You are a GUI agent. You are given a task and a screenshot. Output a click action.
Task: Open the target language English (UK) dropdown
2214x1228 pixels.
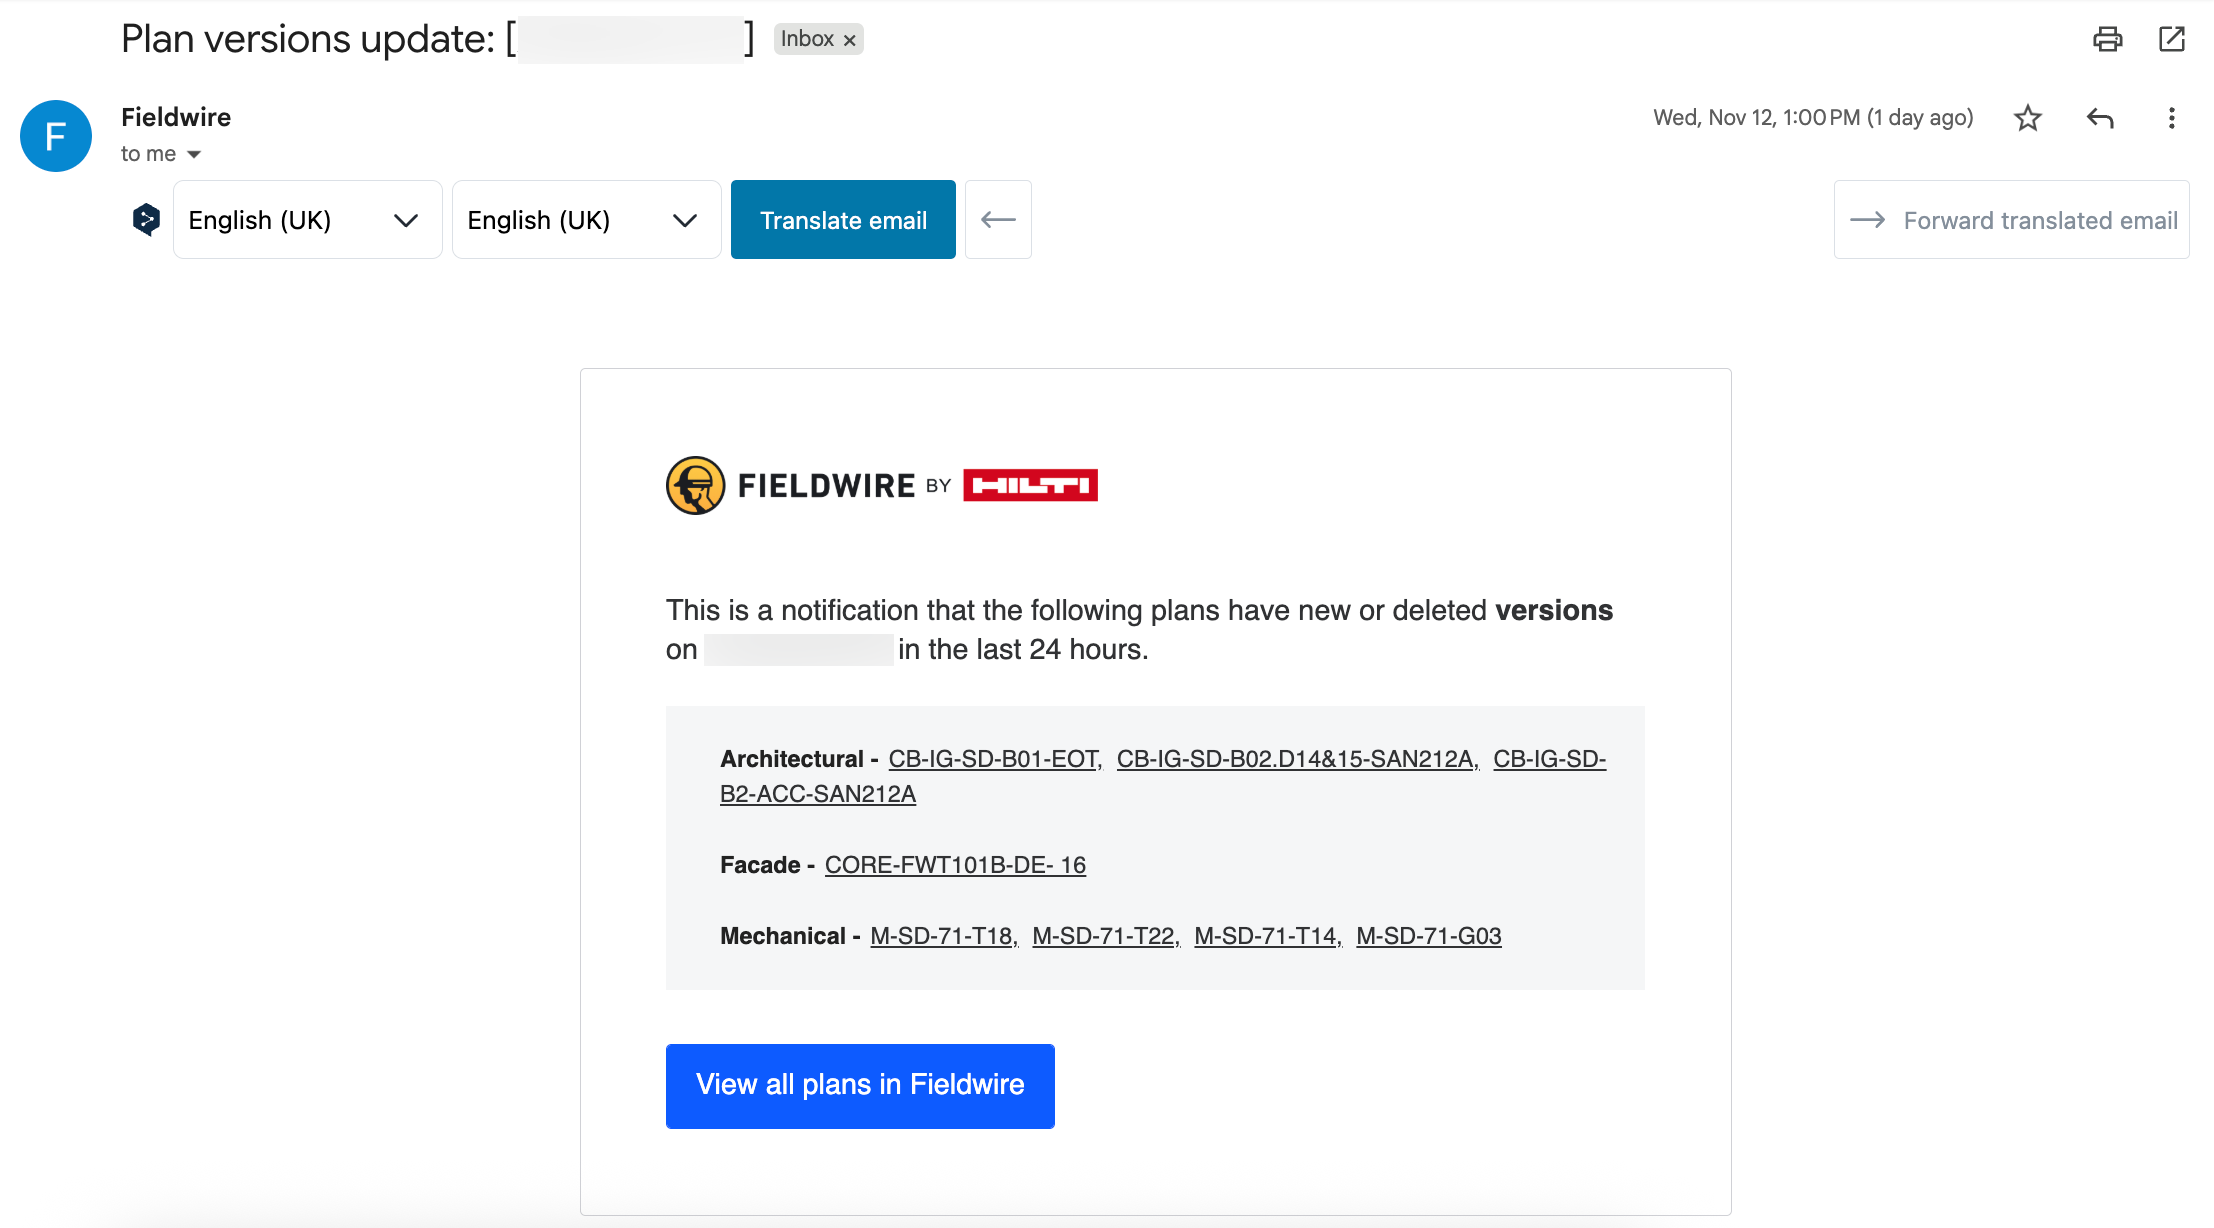click(x=586, y=219)
